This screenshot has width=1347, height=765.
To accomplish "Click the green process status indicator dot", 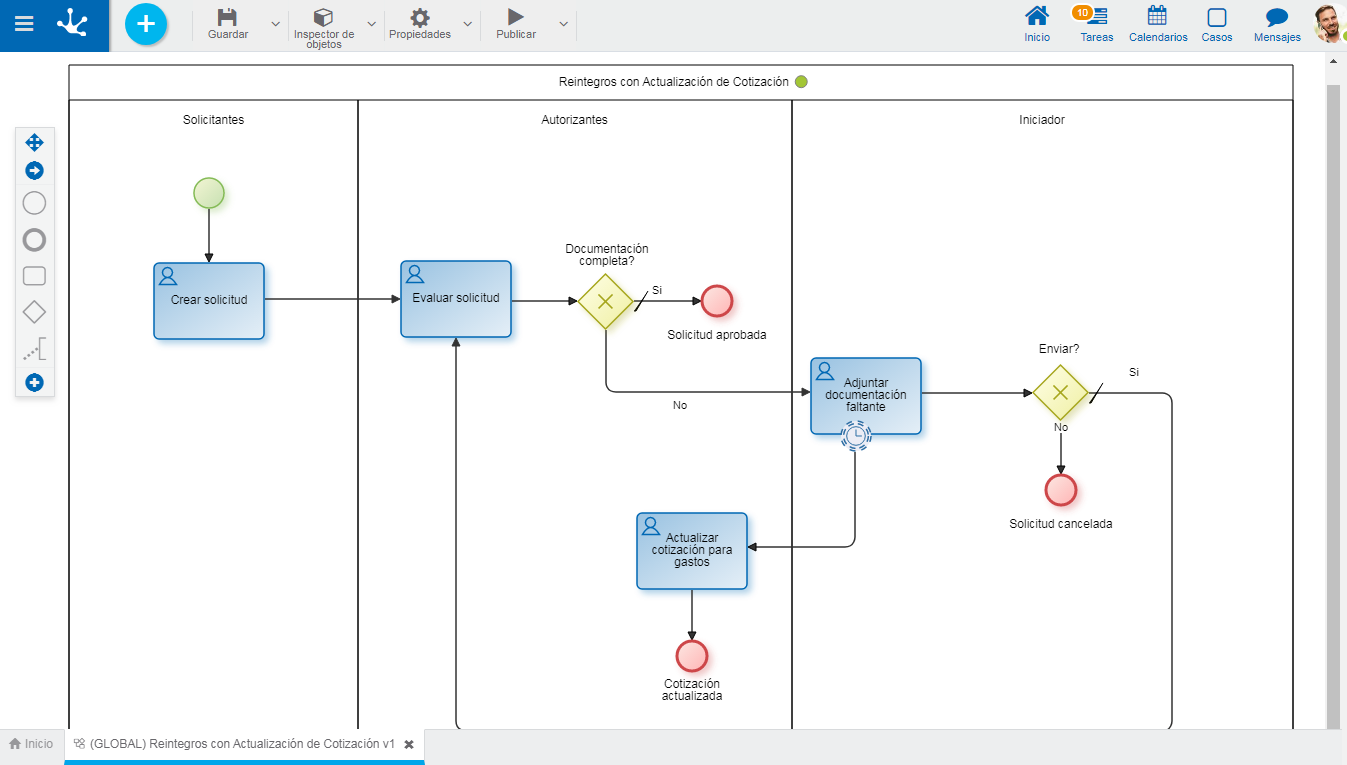I will click(x=801, y=82).
